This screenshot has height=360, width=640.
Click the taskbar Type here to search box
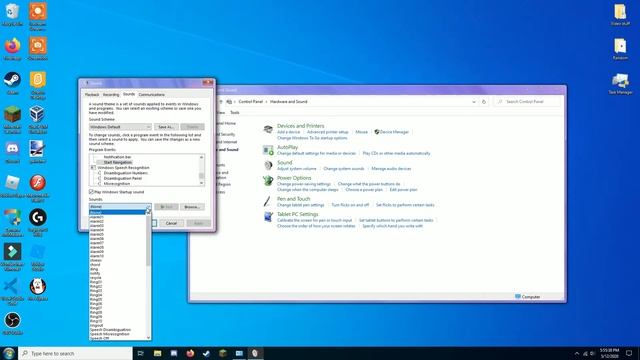[x=76, y=353]
